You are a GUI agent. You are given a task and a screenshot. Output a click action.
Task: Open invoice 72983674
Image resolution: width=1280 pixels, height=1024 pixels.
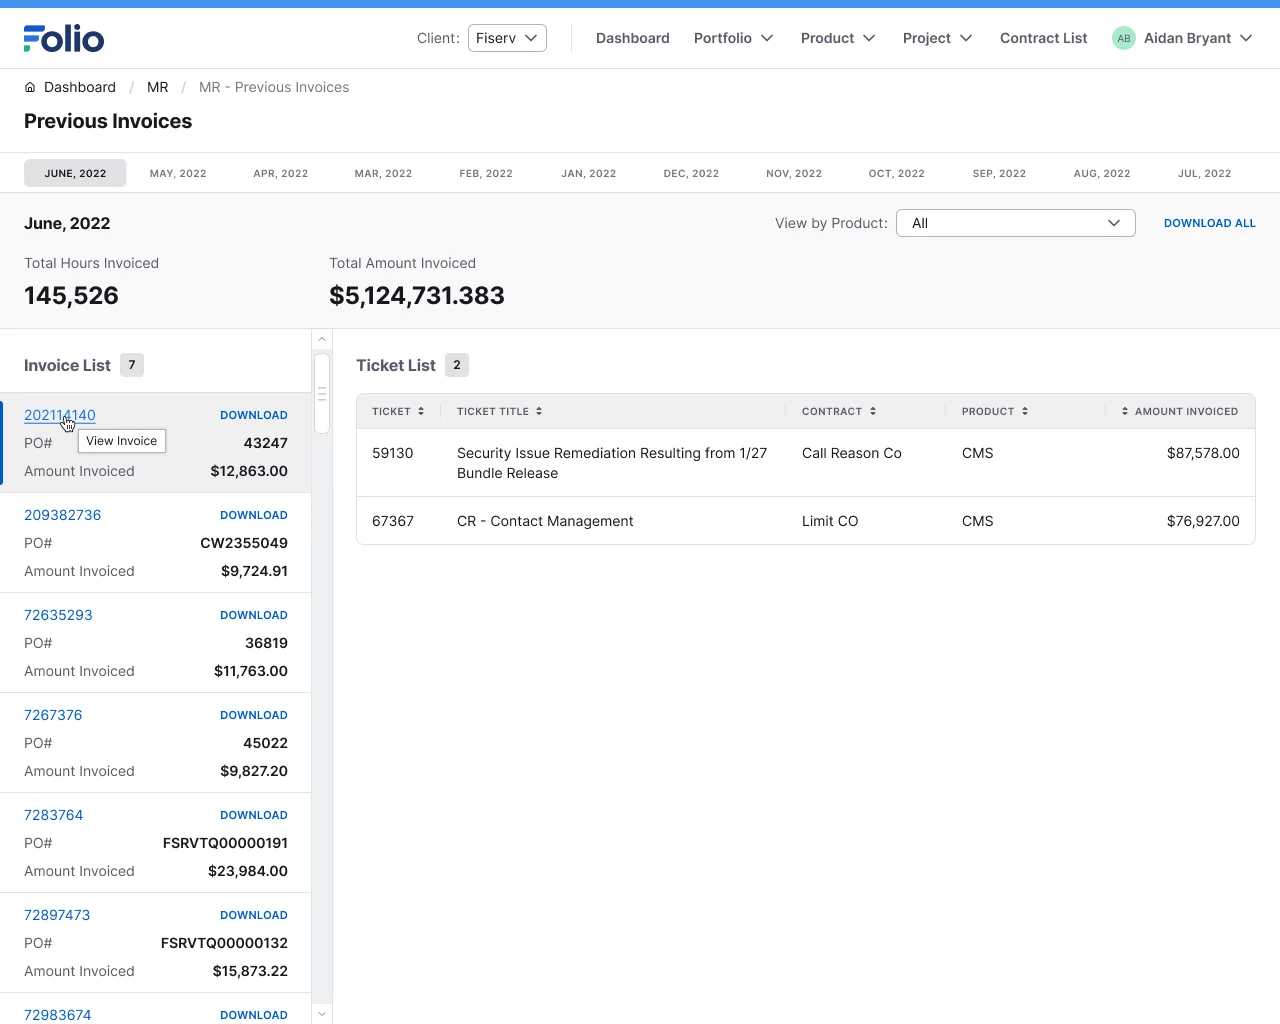[58, 1015]
